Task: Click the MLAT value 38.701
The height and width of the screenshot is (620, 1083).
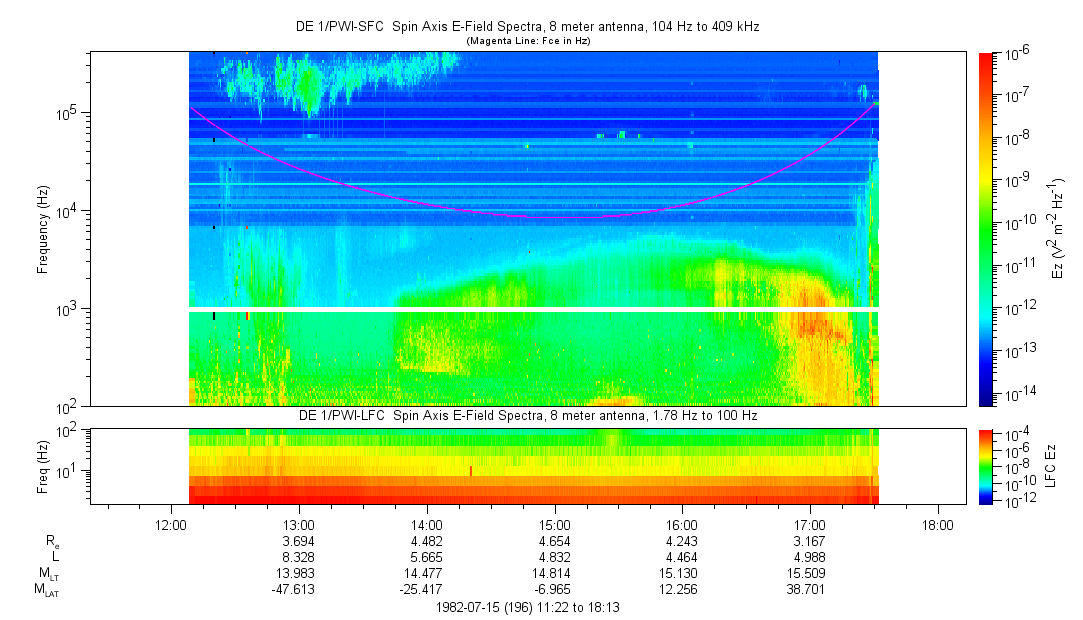Action: (810, 591)
